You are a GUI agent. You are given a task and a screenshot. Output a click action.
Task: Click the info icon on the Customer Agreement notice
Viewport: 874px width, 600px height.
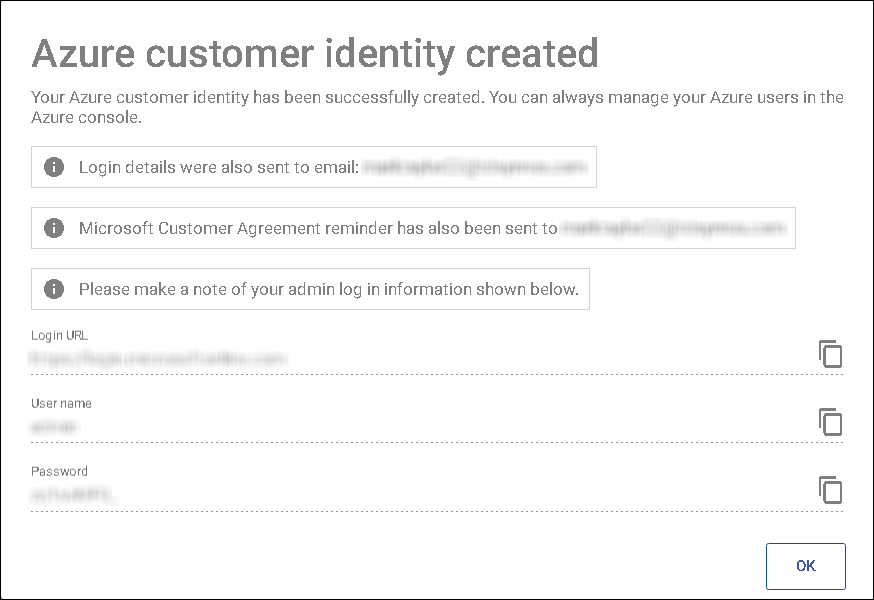click(x=54, y=228)
